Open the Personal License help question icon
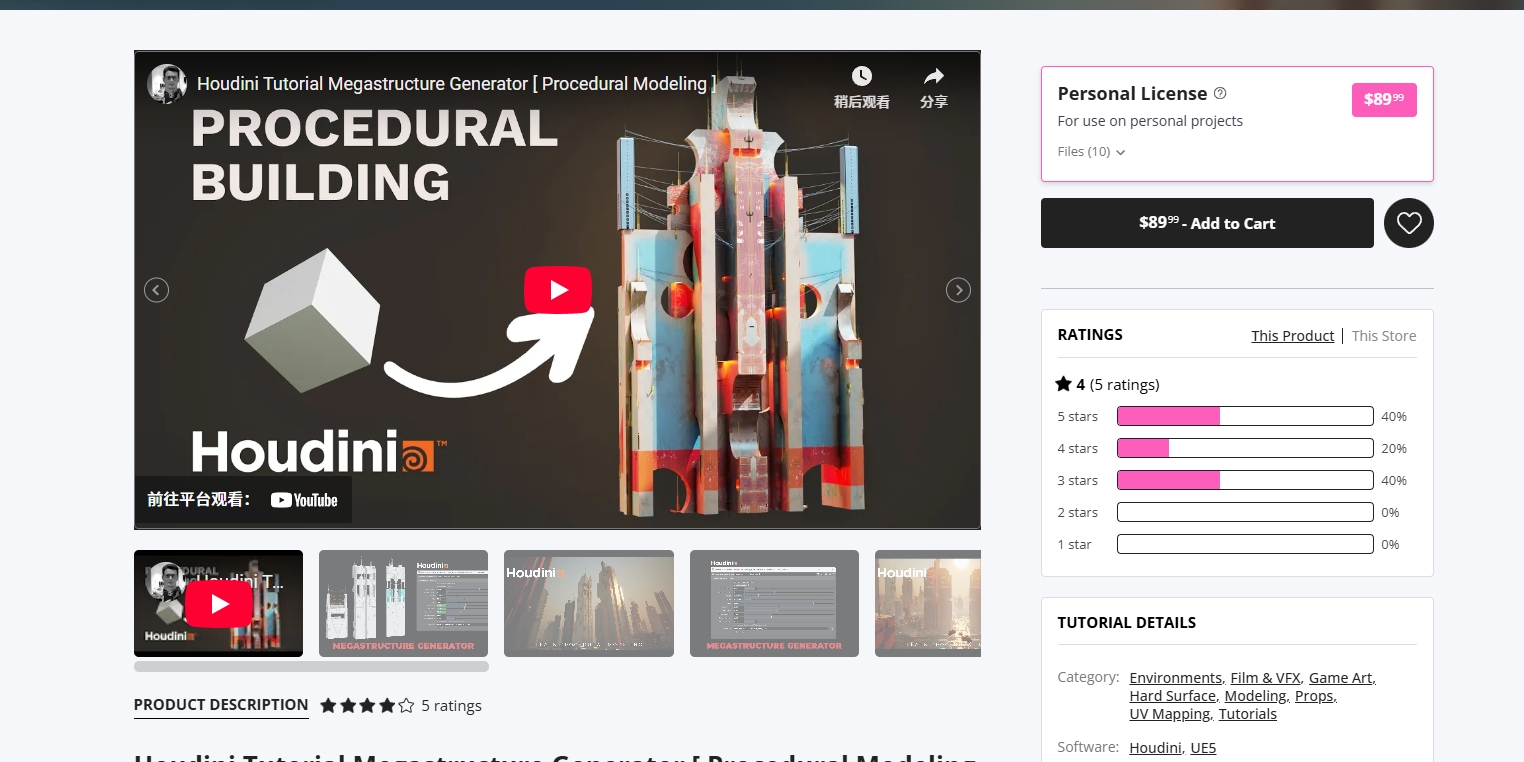Viewport: 1524px width, 762px height. coord(1220,93)
